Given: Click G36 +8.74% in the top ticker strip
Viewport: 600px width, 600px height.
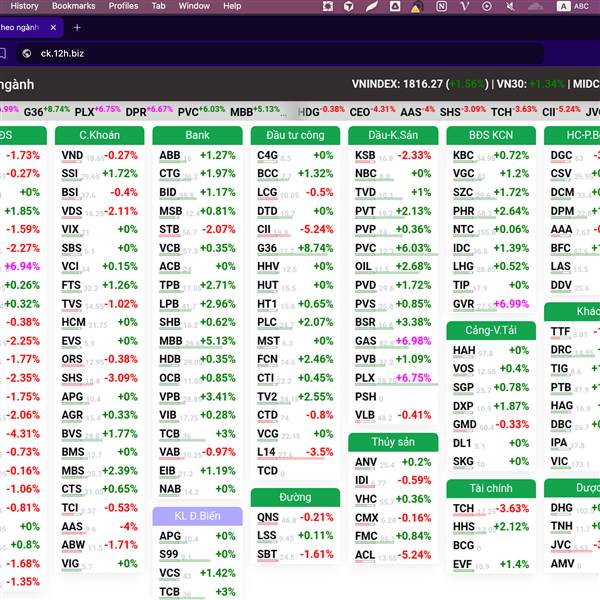Looking at the screenshot, I should coord(47,111).
